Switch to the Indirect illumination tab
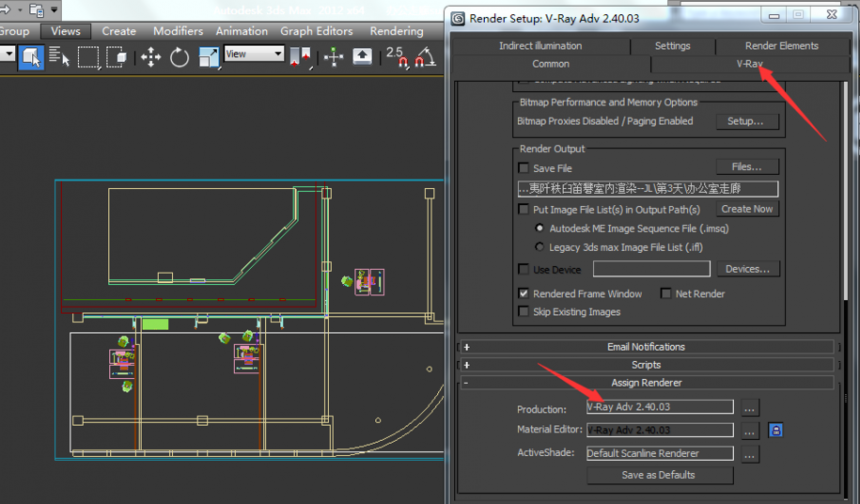The width and height of the screenshot is (860, 504). (540, 46)
